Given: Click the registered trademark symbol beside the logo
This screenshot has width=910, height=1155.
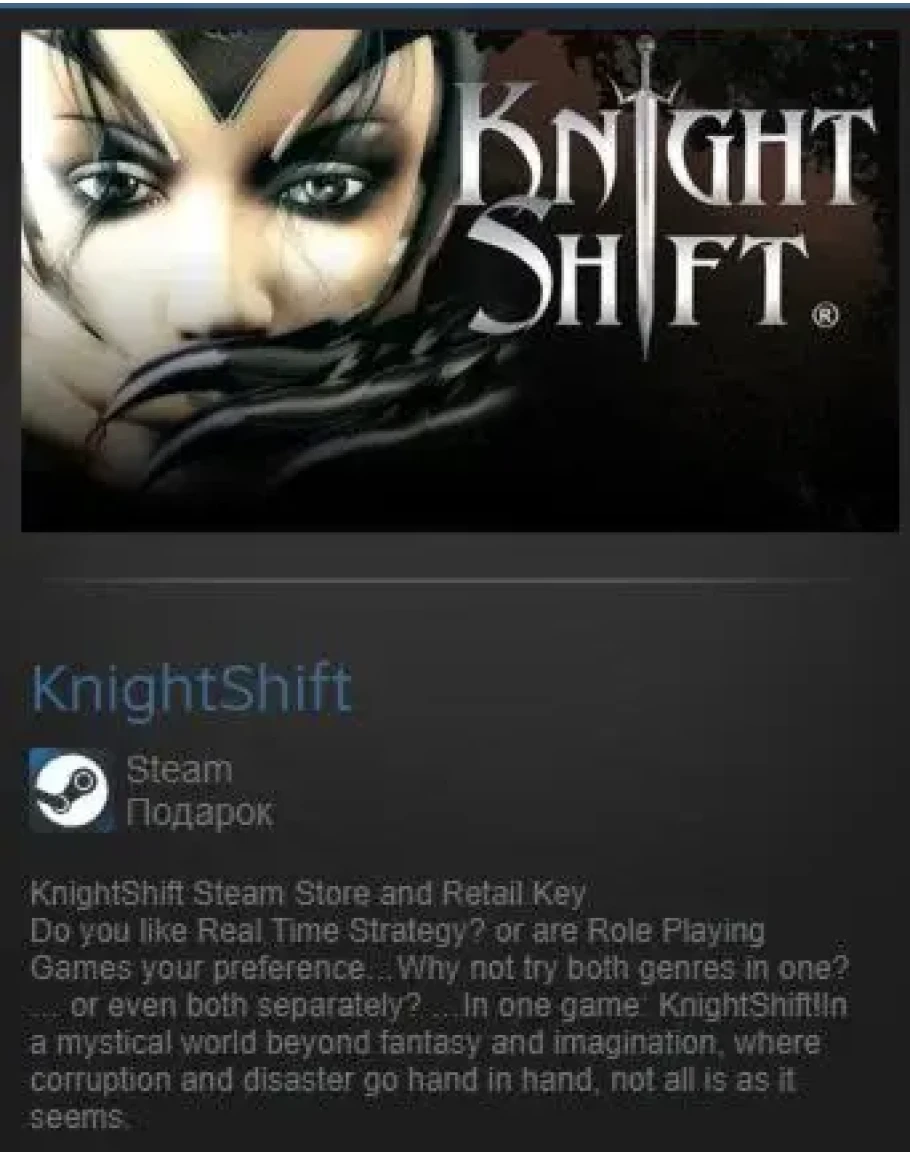Looking at the screenshot, I should point(825,315).
